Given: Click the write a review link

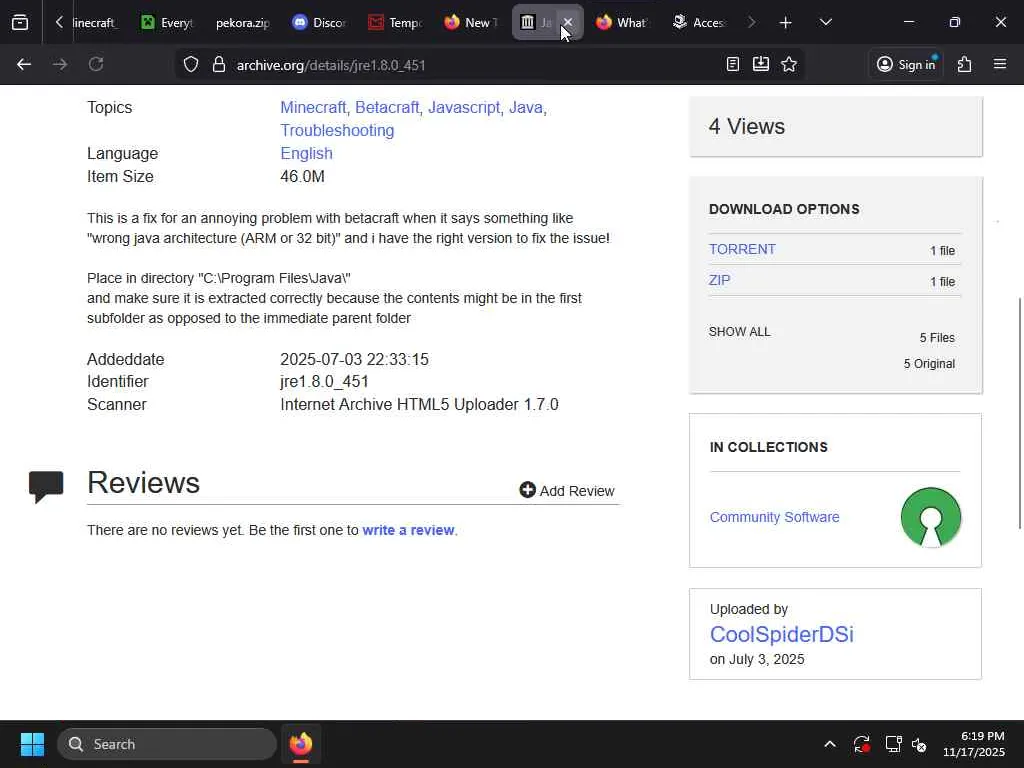Looking at the screenshot, I should pos(408,530).
